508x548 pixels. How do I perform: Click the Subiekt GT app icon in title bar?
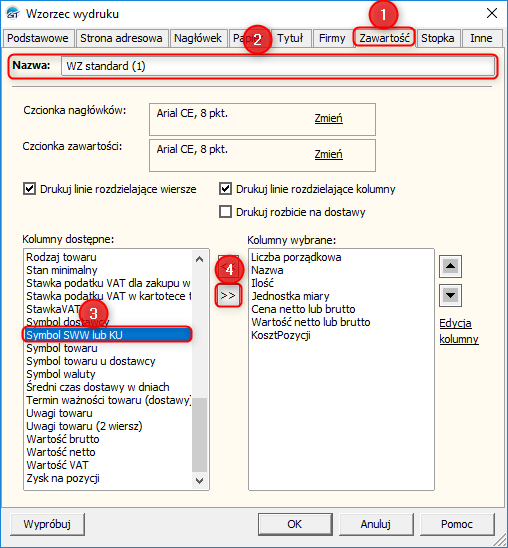click(x=13, y=13)
